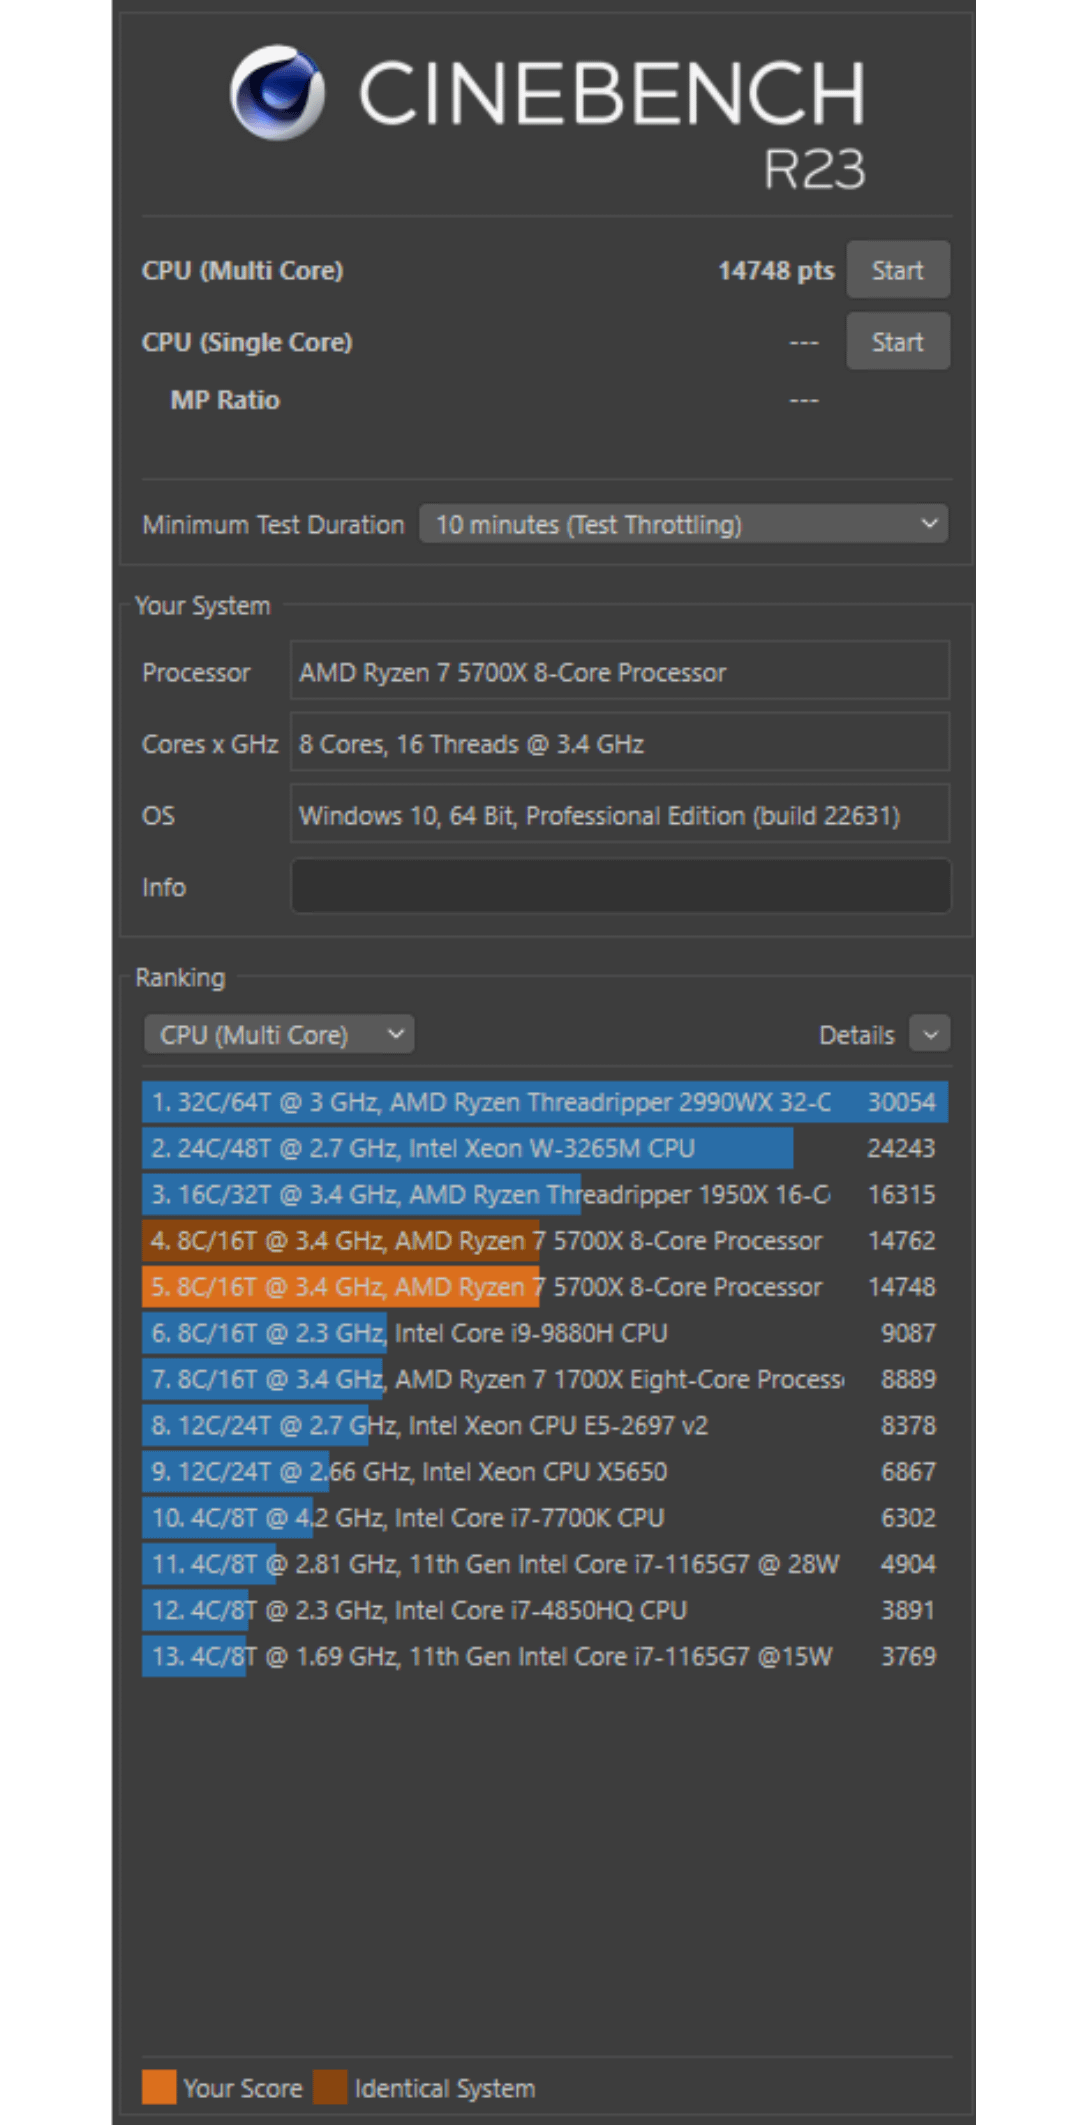Click the 14748 pts multi core score

point(776,271)
